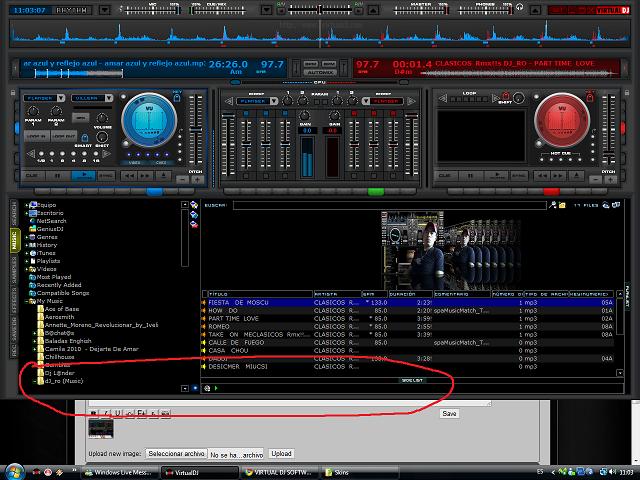This screenshot has height=480, width=640.
Task: Sync the left deck tempo
Action: point(106,176)
